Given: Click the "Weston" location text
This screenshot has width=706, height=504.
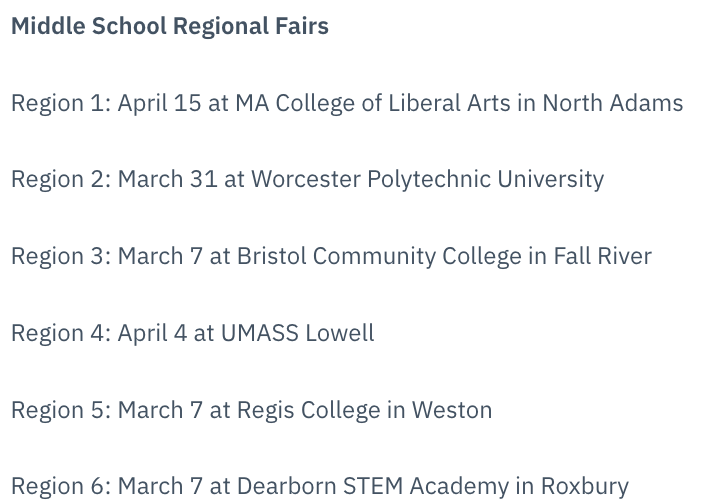Looking at the screenshot, I should (x=454, y=410).
